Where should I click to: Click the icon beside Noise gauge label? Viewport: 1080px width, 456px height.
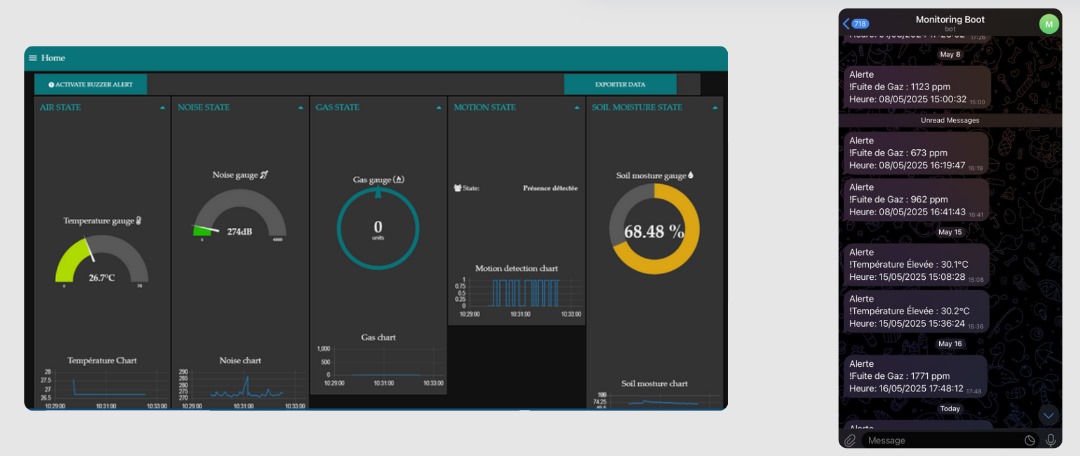coord(264,175)
